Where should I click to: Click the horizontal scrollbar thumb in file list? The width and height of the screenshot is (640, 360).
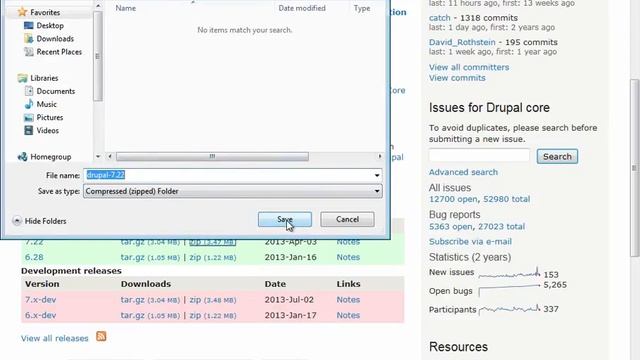212,156
